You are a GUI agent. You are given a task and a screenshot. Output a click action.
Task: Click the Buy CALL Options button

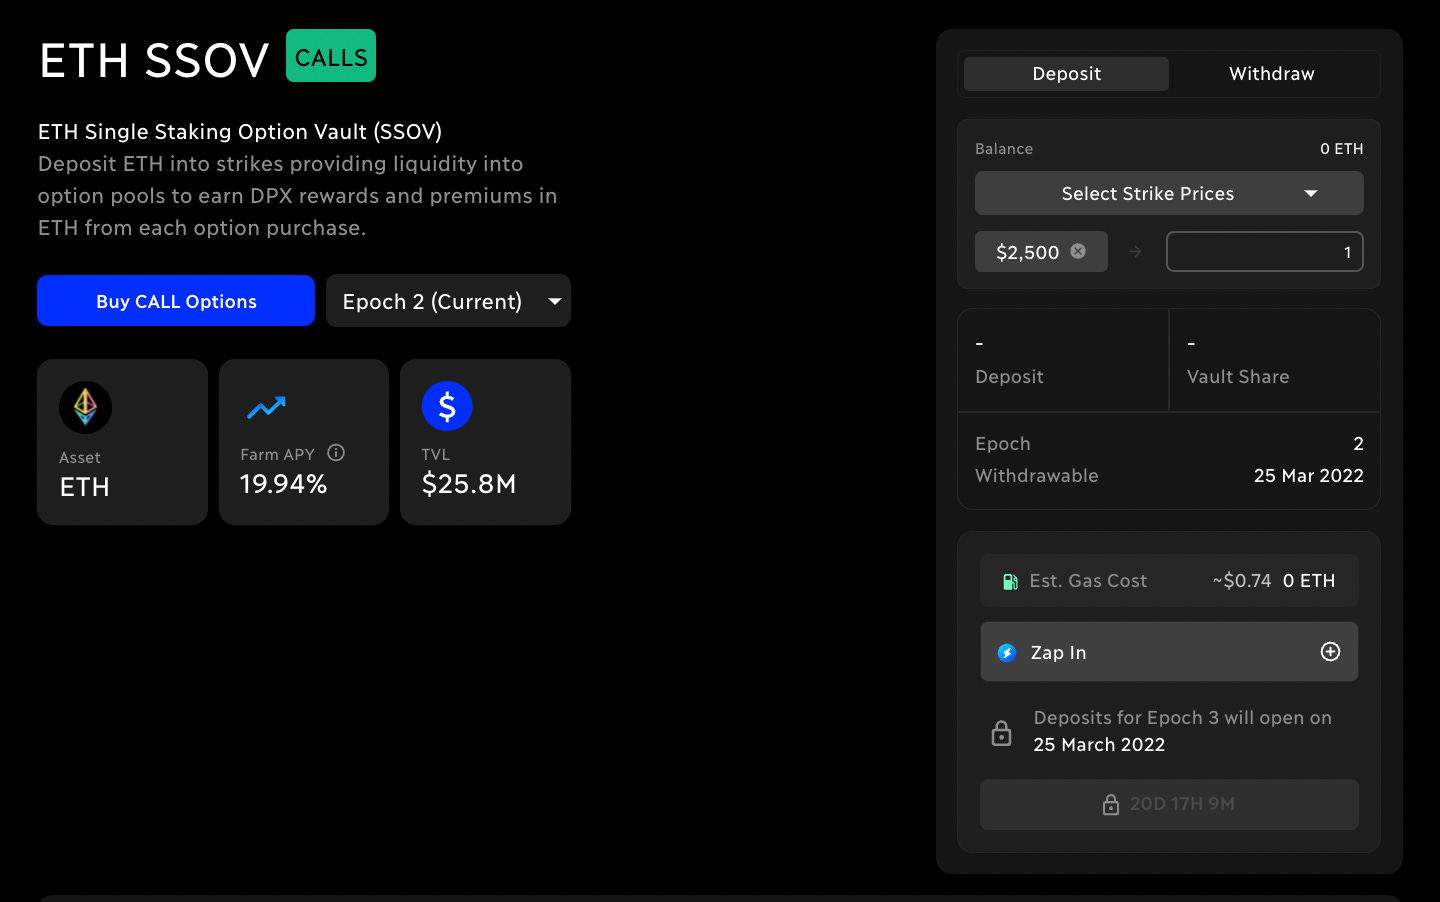[x=176, y=301]
